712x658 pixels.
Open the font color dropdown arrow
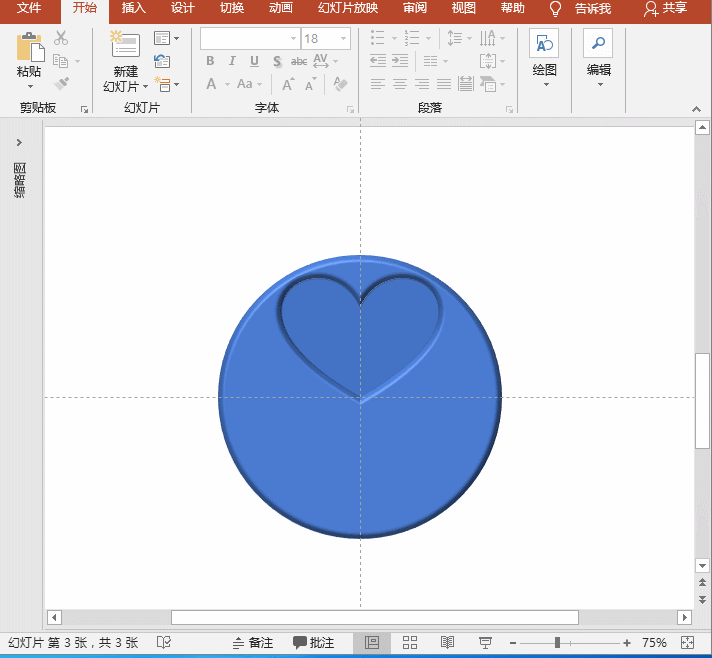(227, 84)
